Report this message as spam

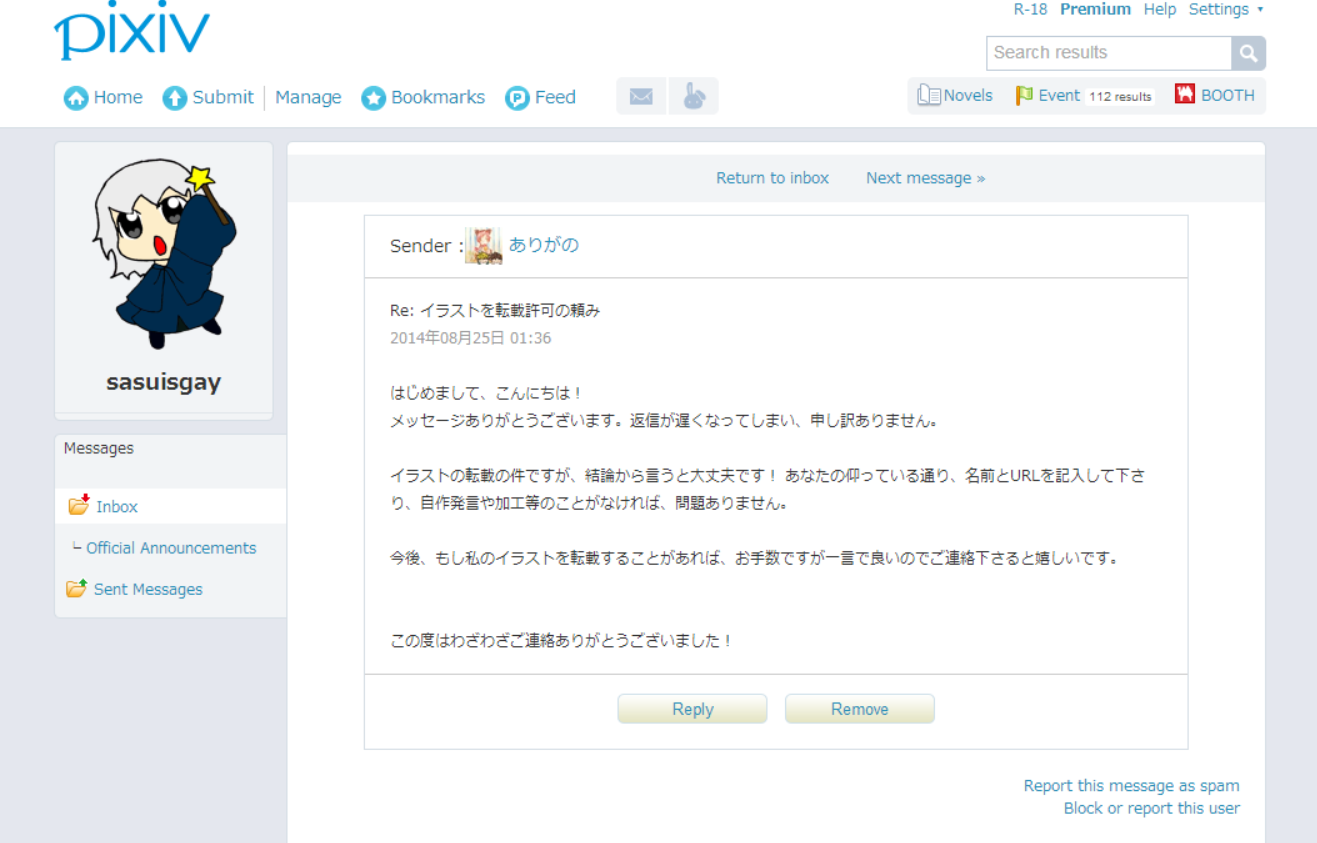pos(1131,786)
